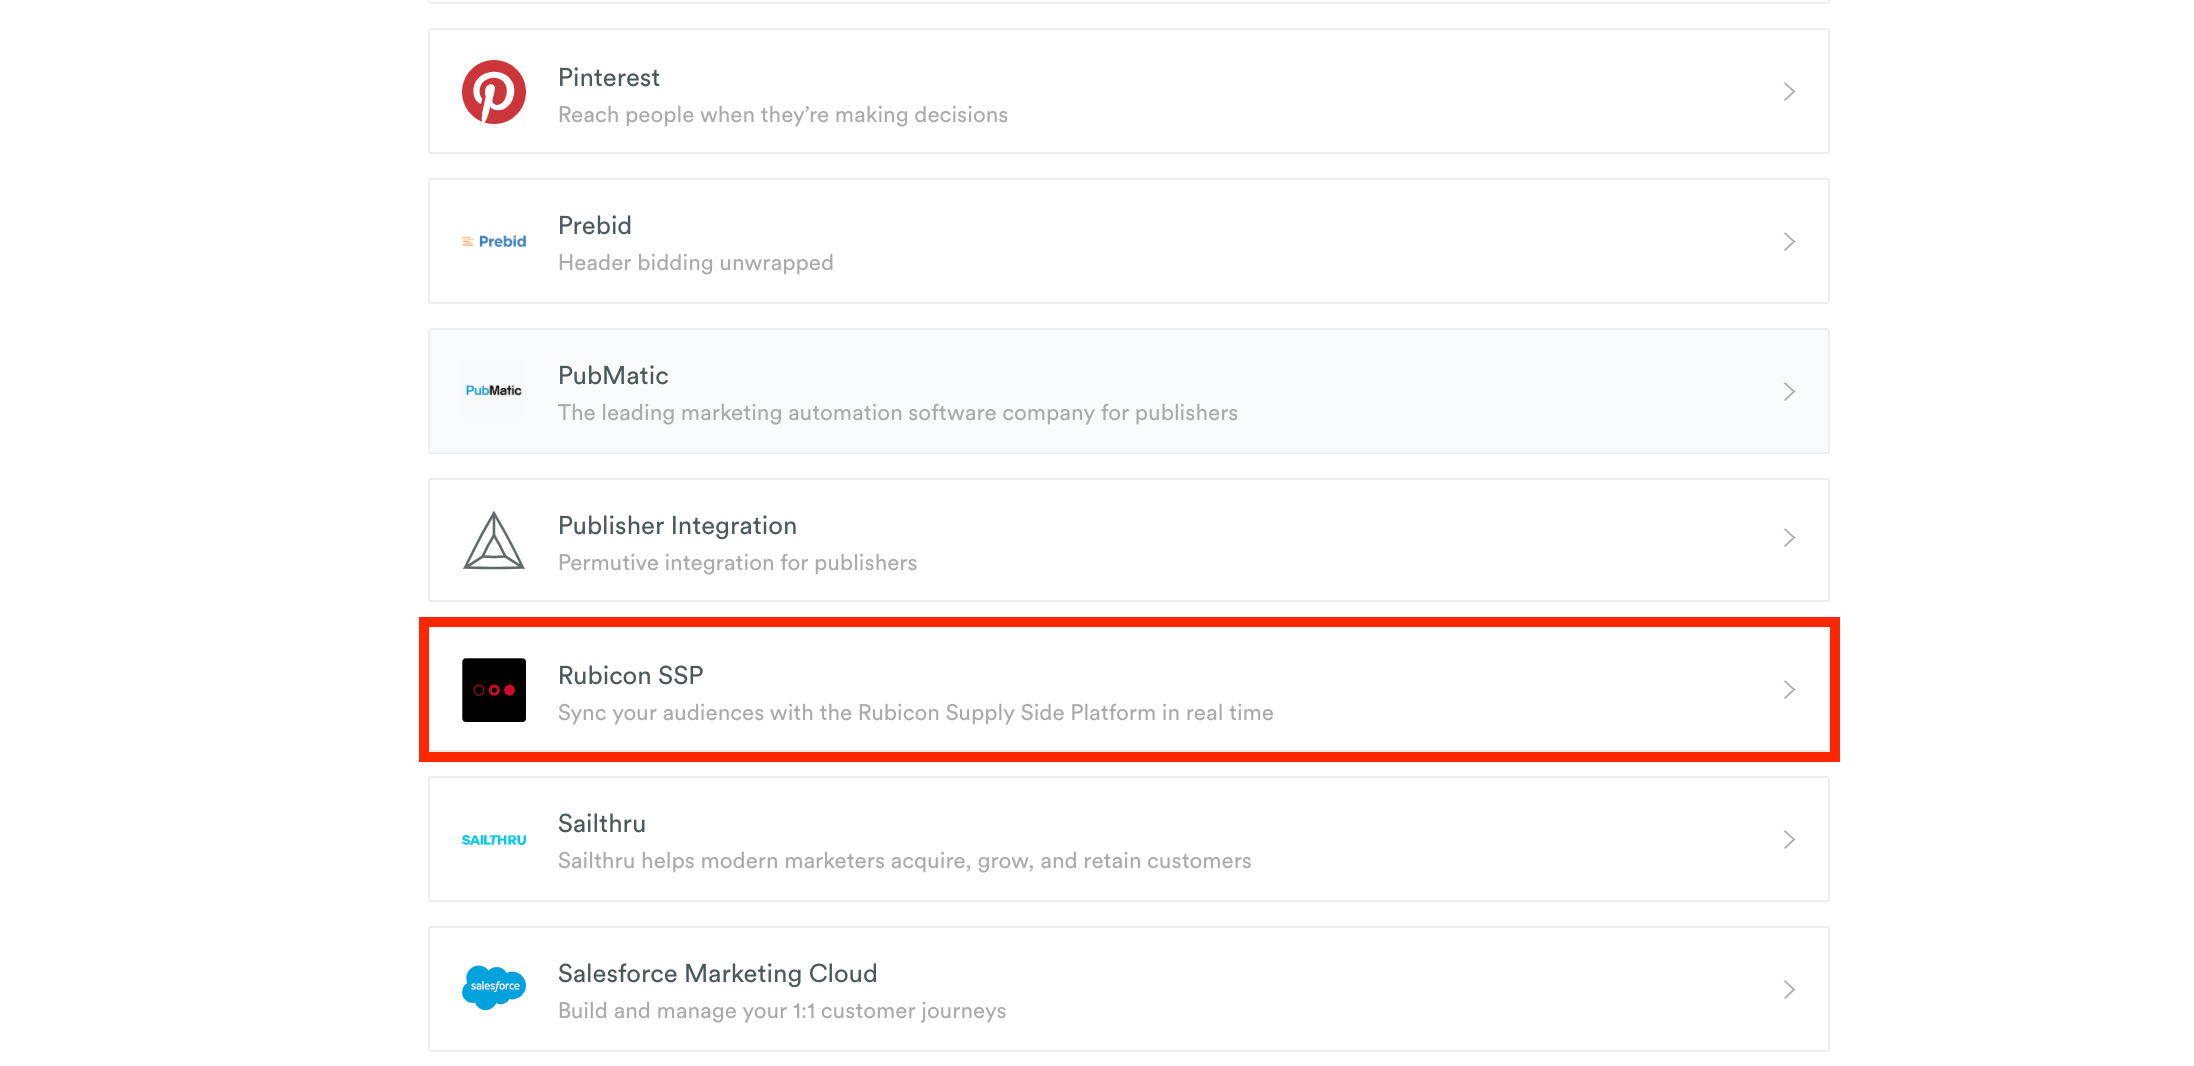
Task: Select the Rubicon SSP title
Action: tap(630, 675)
